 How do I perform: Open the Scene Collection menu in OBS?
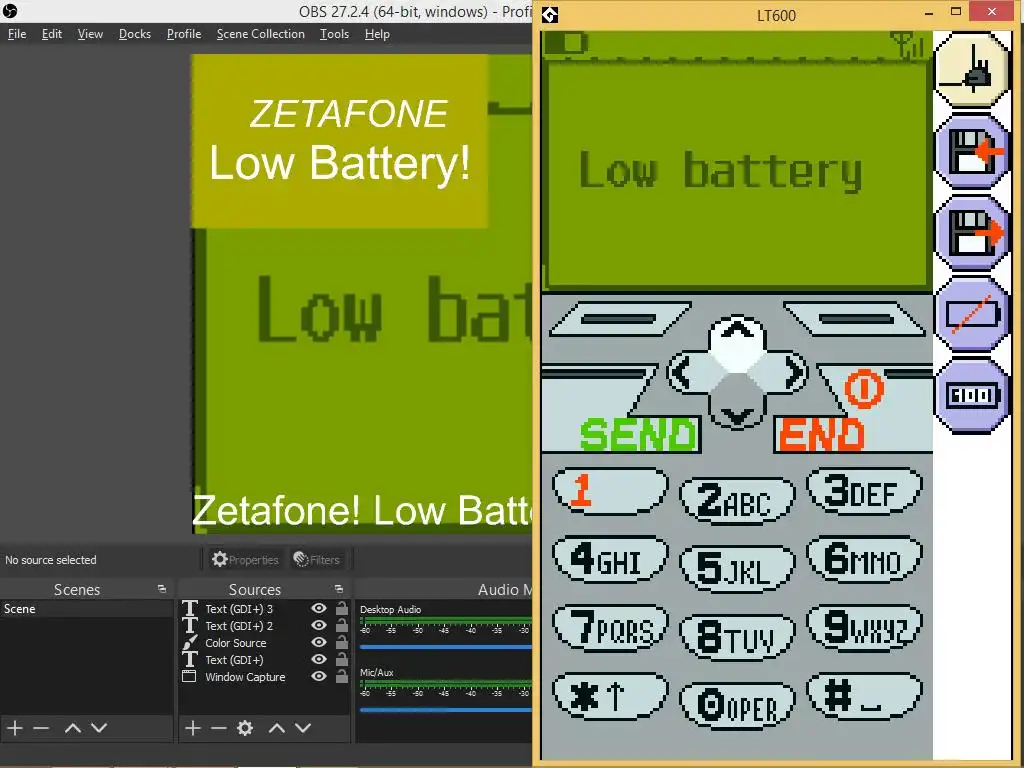[x=261, y=34]
